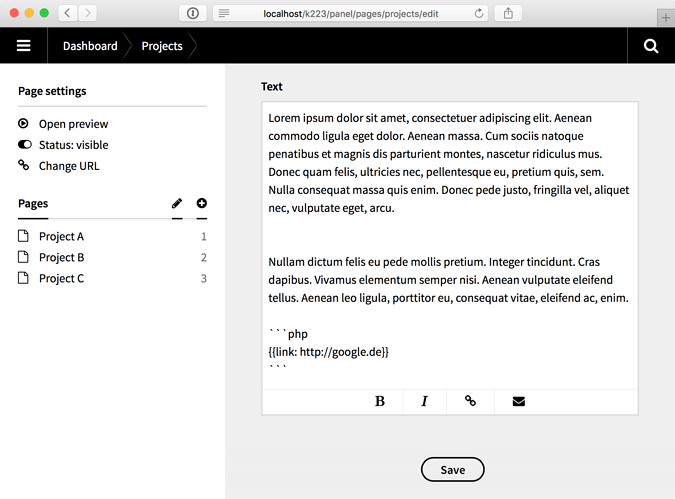The image size is (675, 499).
Task: Click the Project B page icon
Action: pyautogui.click(x=23, y=257)
